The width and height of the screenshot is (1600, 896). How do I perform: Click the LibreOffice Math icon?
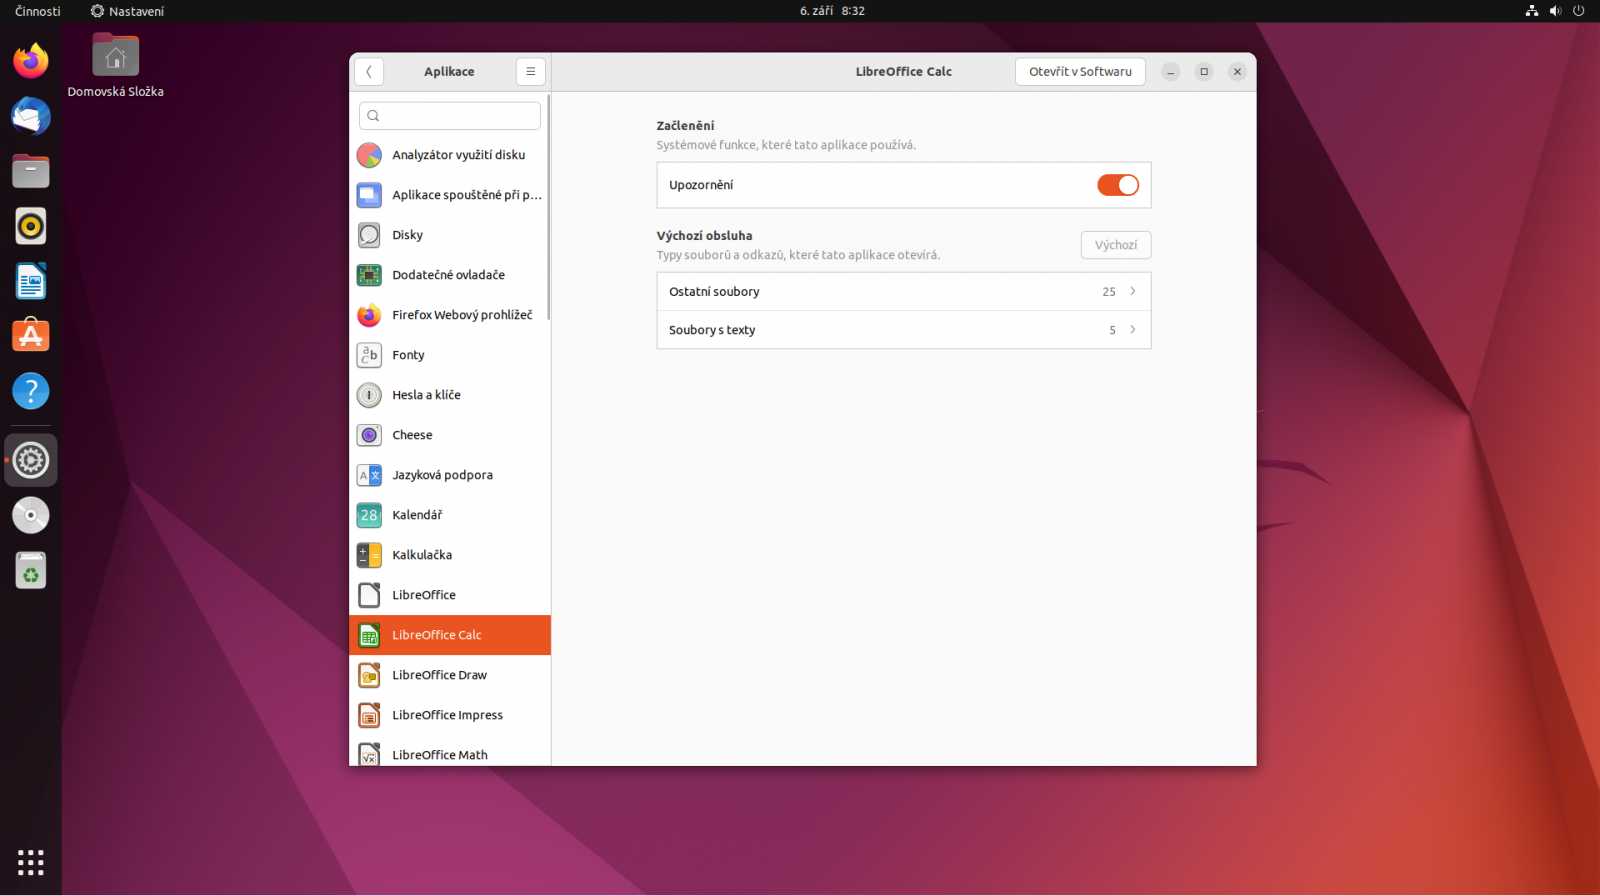[369, 755]
